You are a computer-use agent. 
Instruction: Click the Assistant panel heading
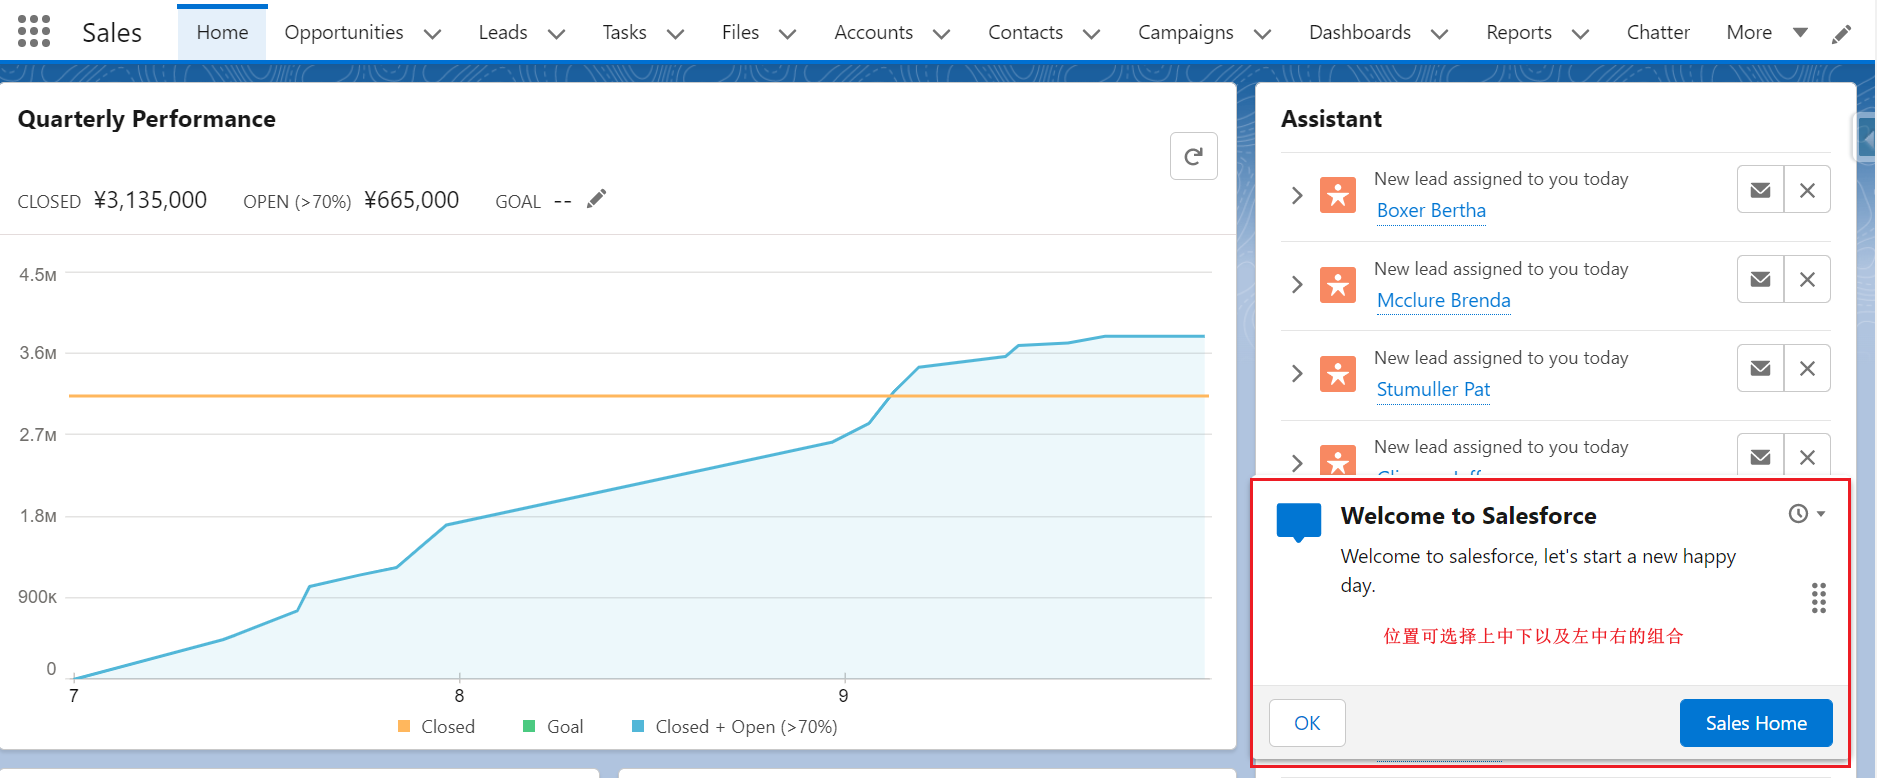1331,119
